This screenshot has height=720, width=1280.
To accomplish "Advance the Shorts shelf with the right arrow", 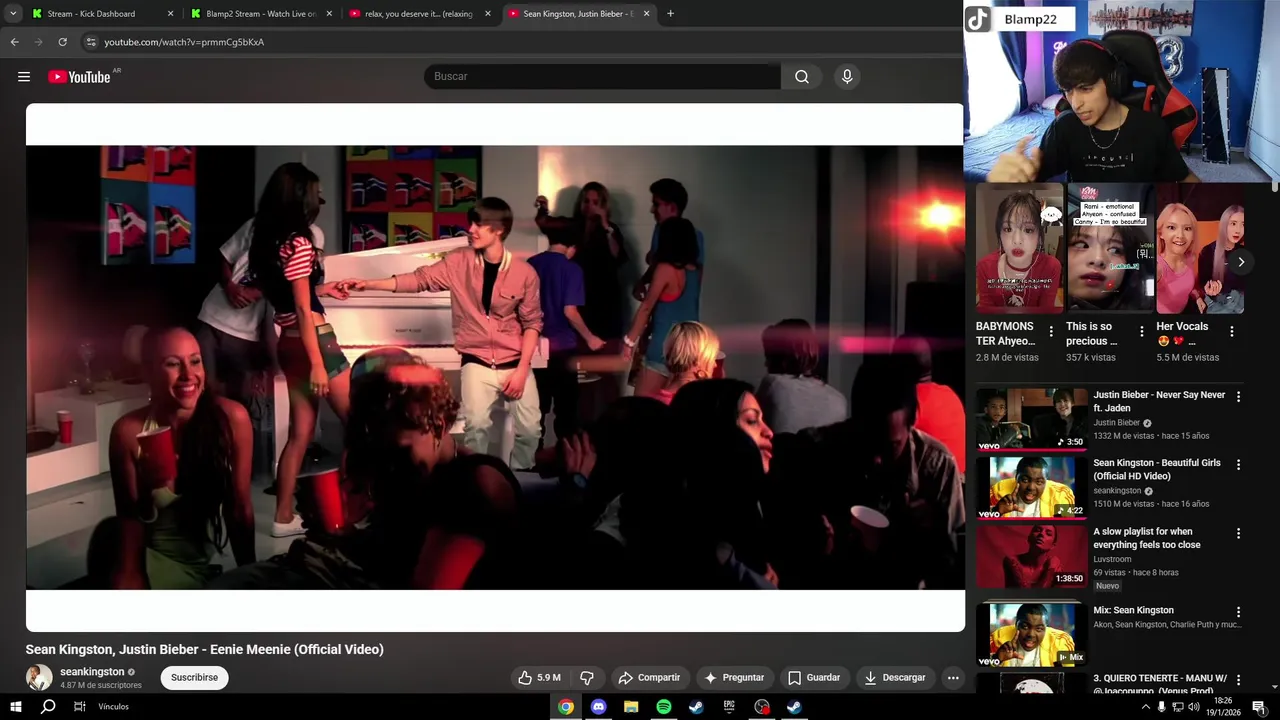I will 1241,262.
